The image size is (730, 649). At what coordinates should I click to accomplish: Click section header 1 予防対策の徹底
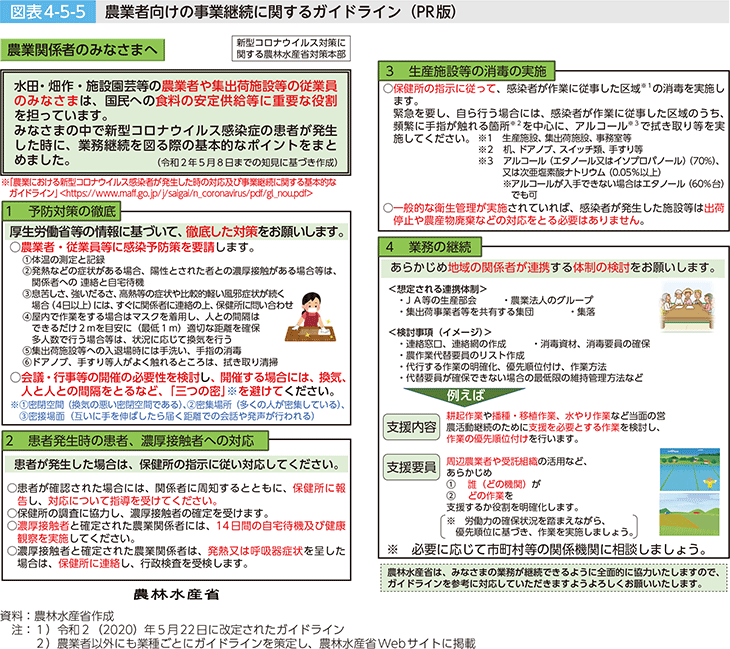coord(61,212)
